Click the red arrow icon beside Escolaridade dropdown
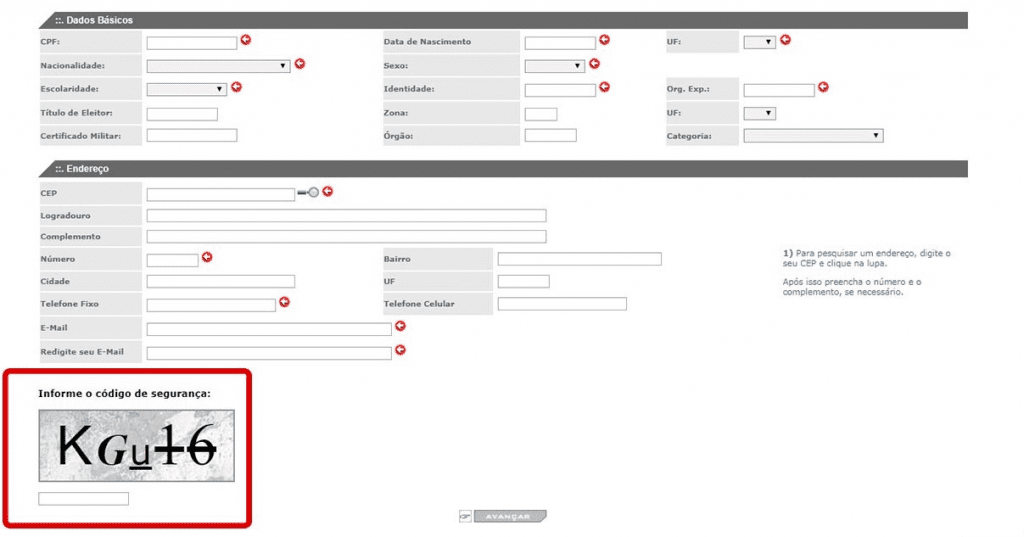This screenshot has height=537, width=1024. pos(236,87)
